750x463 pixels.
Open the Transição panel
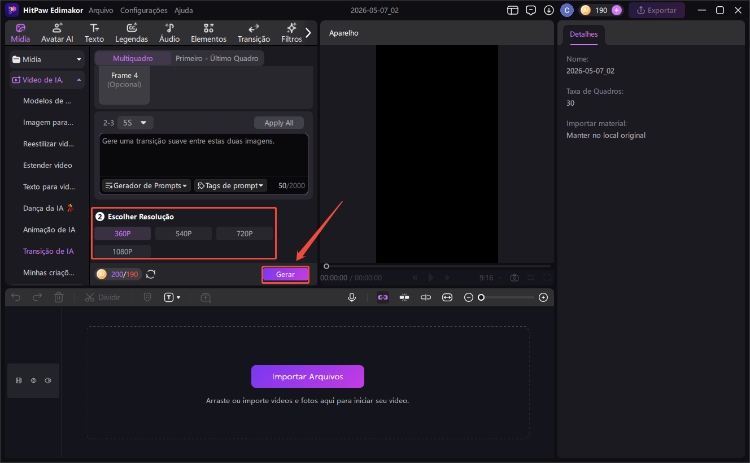(254, 33)
